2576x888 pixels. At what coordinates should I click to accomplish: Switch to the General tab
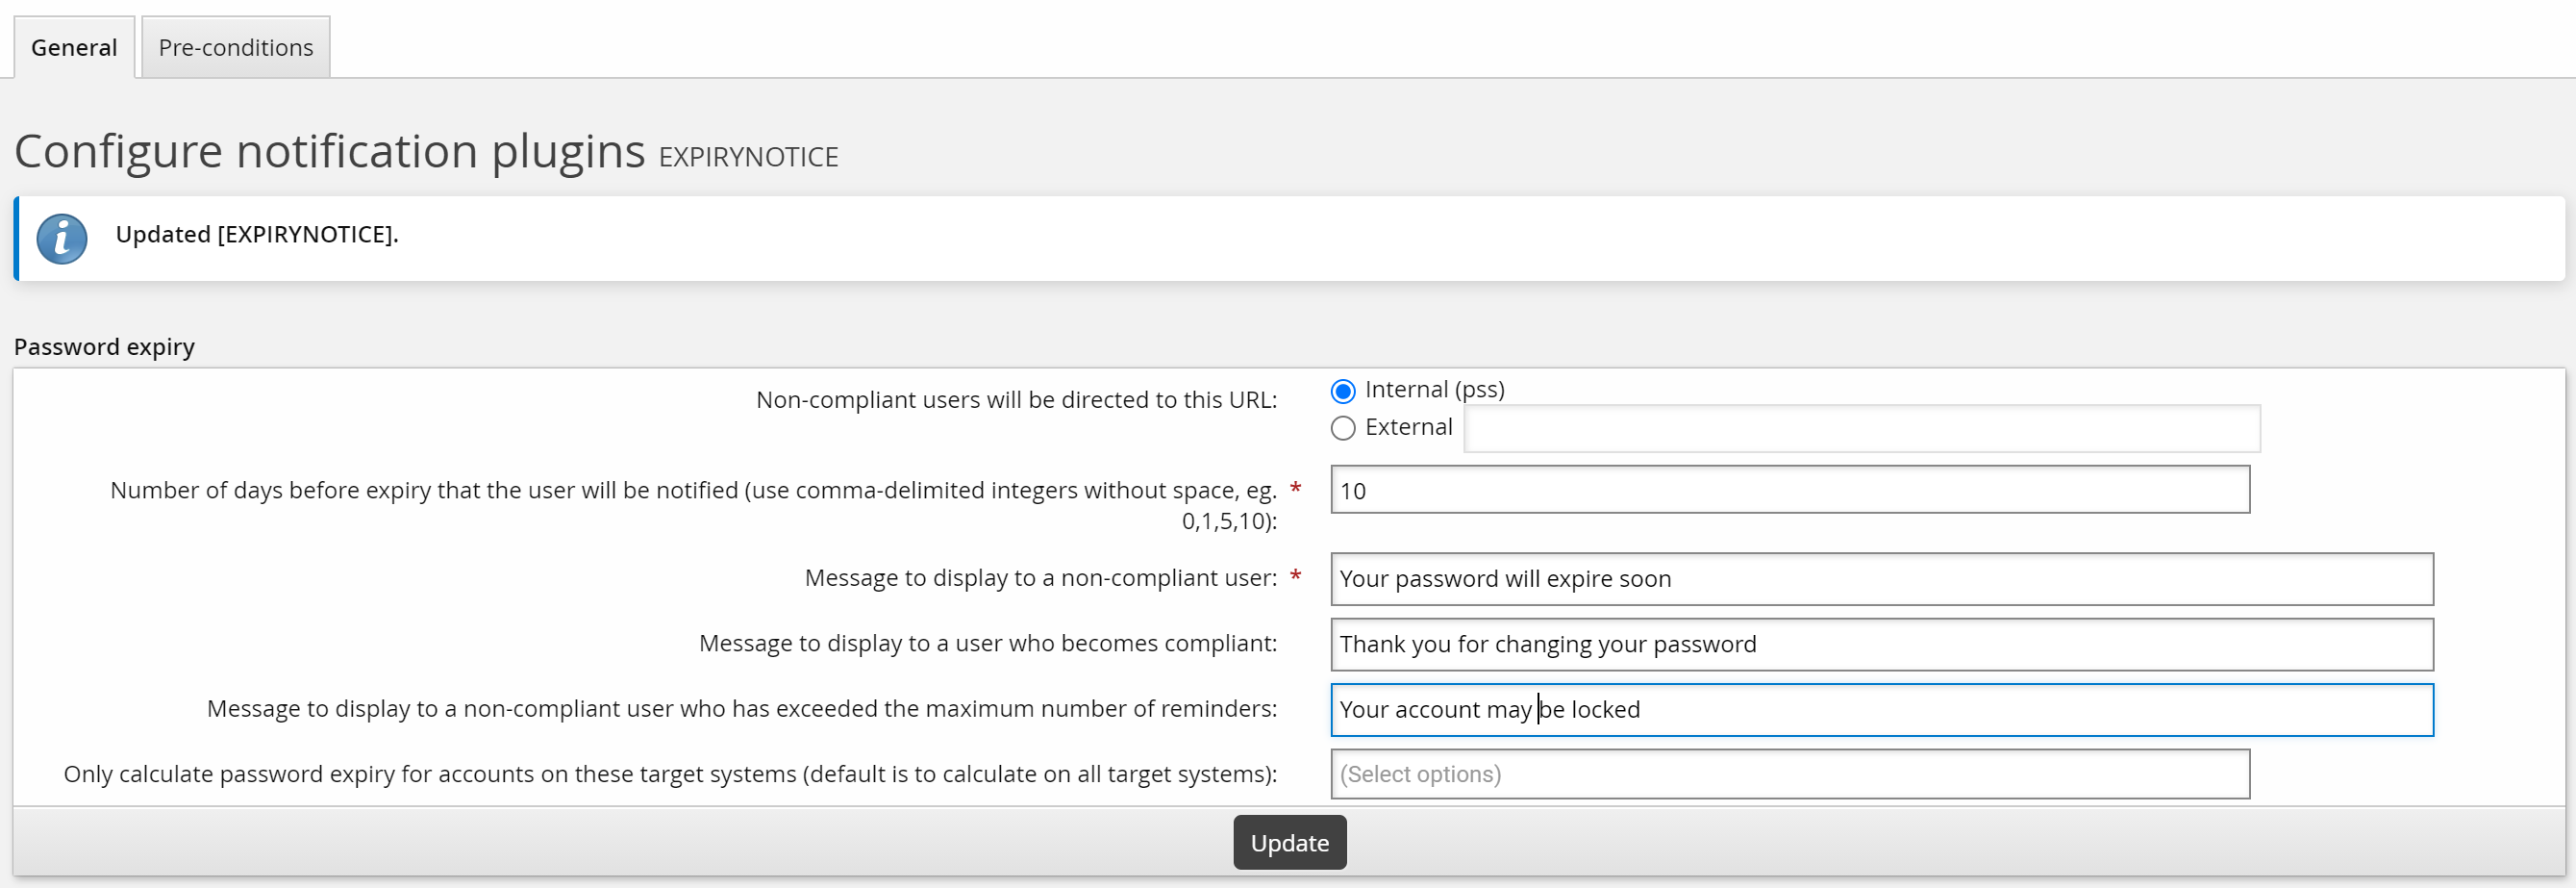click(x=74, y=47)
